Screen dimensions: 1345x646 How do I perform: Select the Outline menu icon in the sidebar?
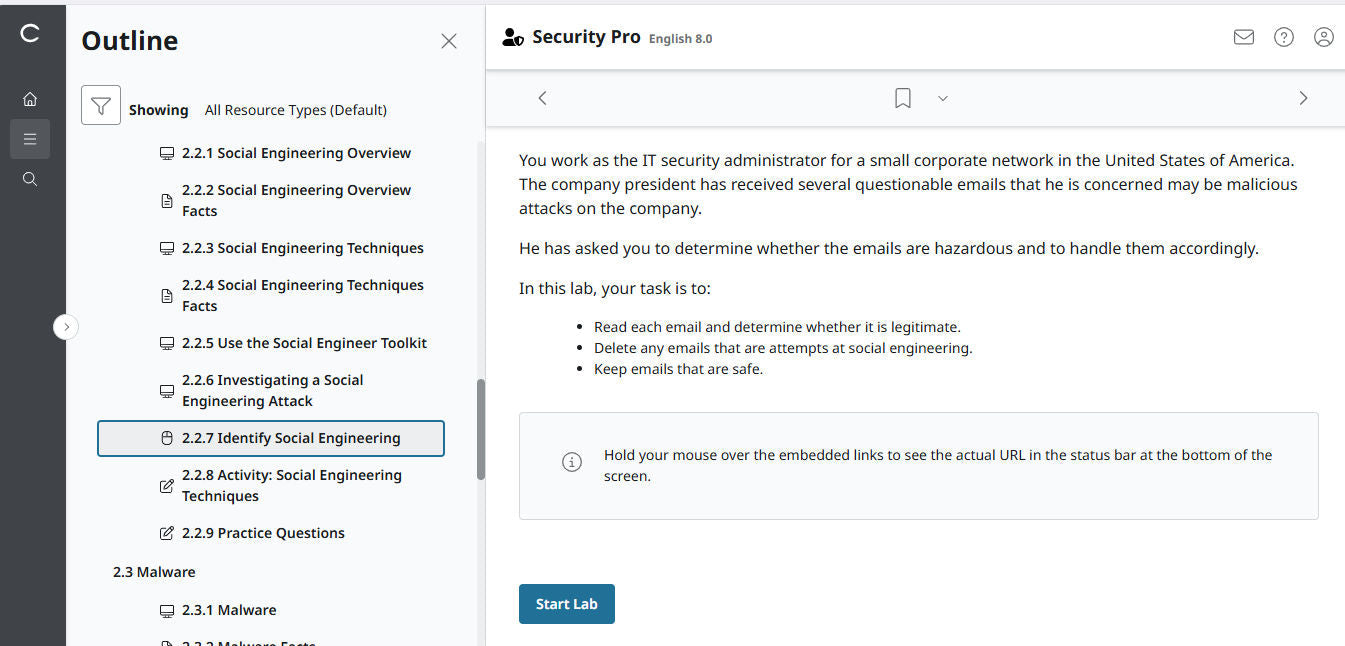click(30, 138)
